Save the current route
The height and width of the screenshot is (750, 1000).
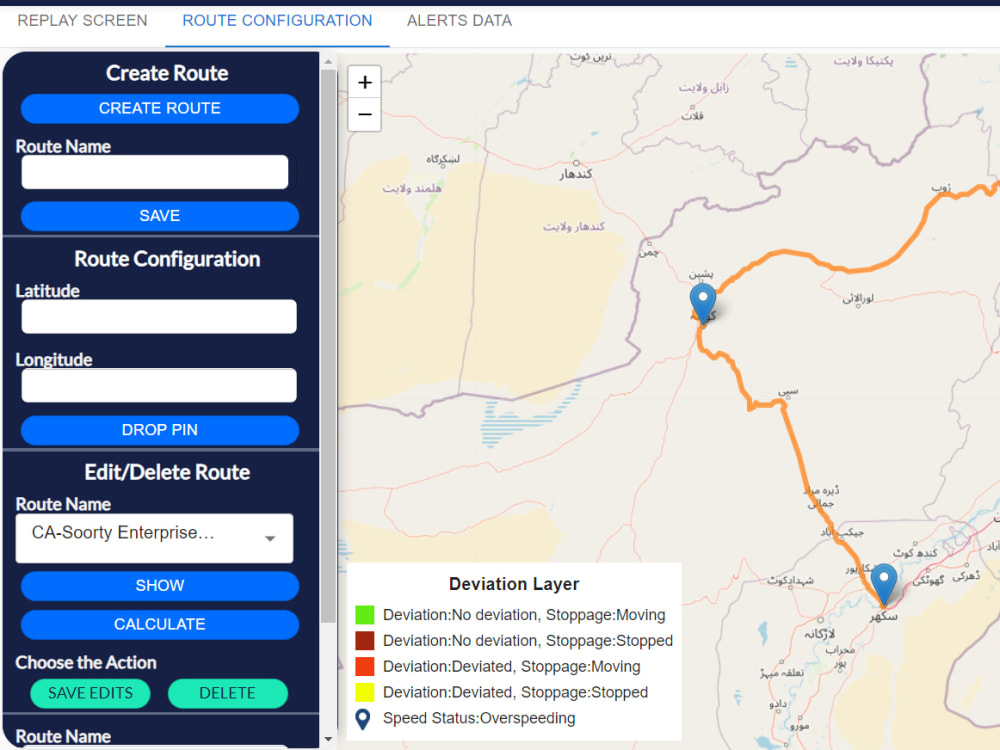click(159, 216)
